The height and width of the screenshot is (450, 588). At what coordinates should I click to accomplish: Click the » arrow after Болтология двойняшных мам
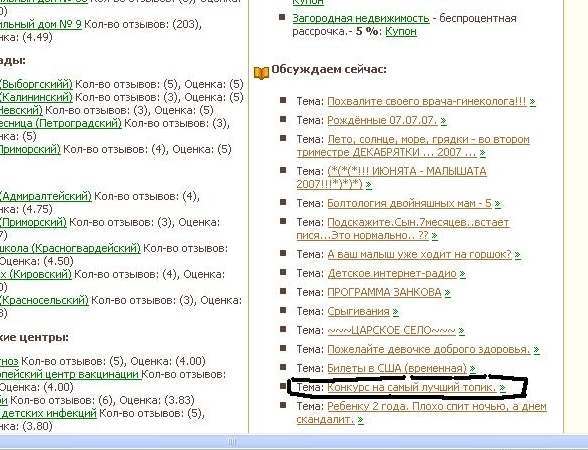click(x=498, y=203)
